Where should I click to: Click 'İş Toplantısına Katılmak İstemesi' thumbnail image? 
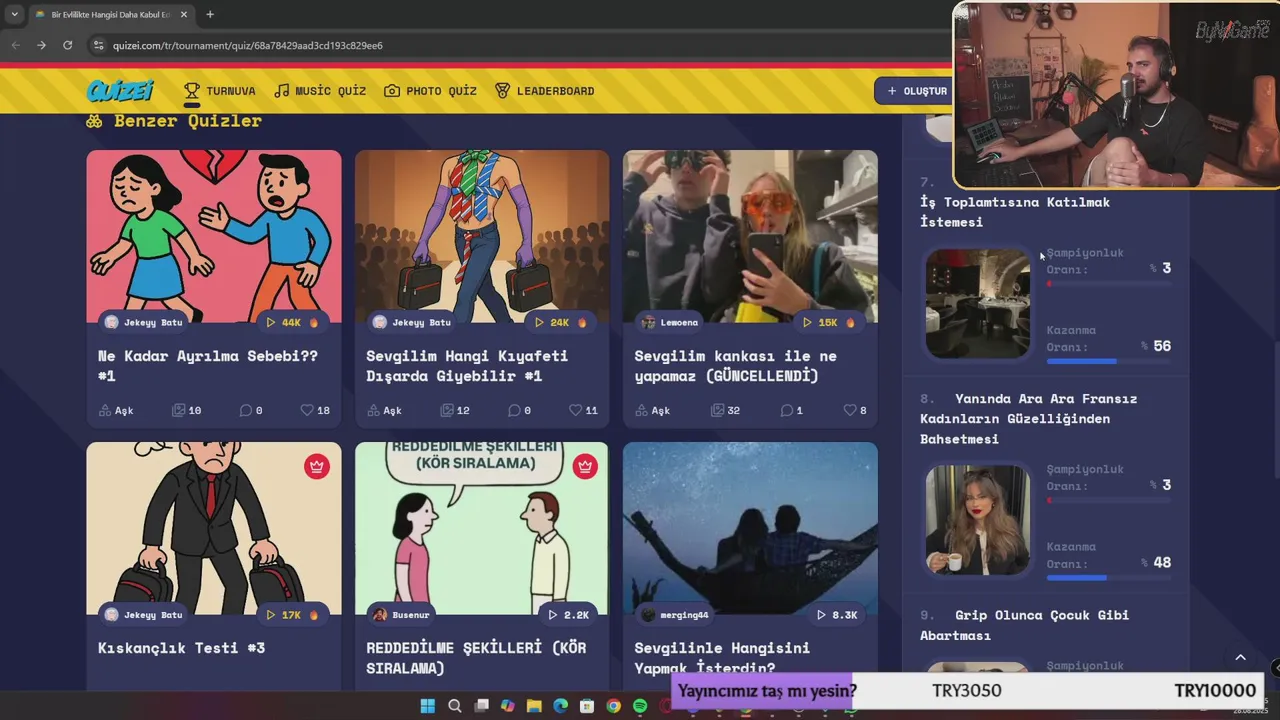coord(977,304)
